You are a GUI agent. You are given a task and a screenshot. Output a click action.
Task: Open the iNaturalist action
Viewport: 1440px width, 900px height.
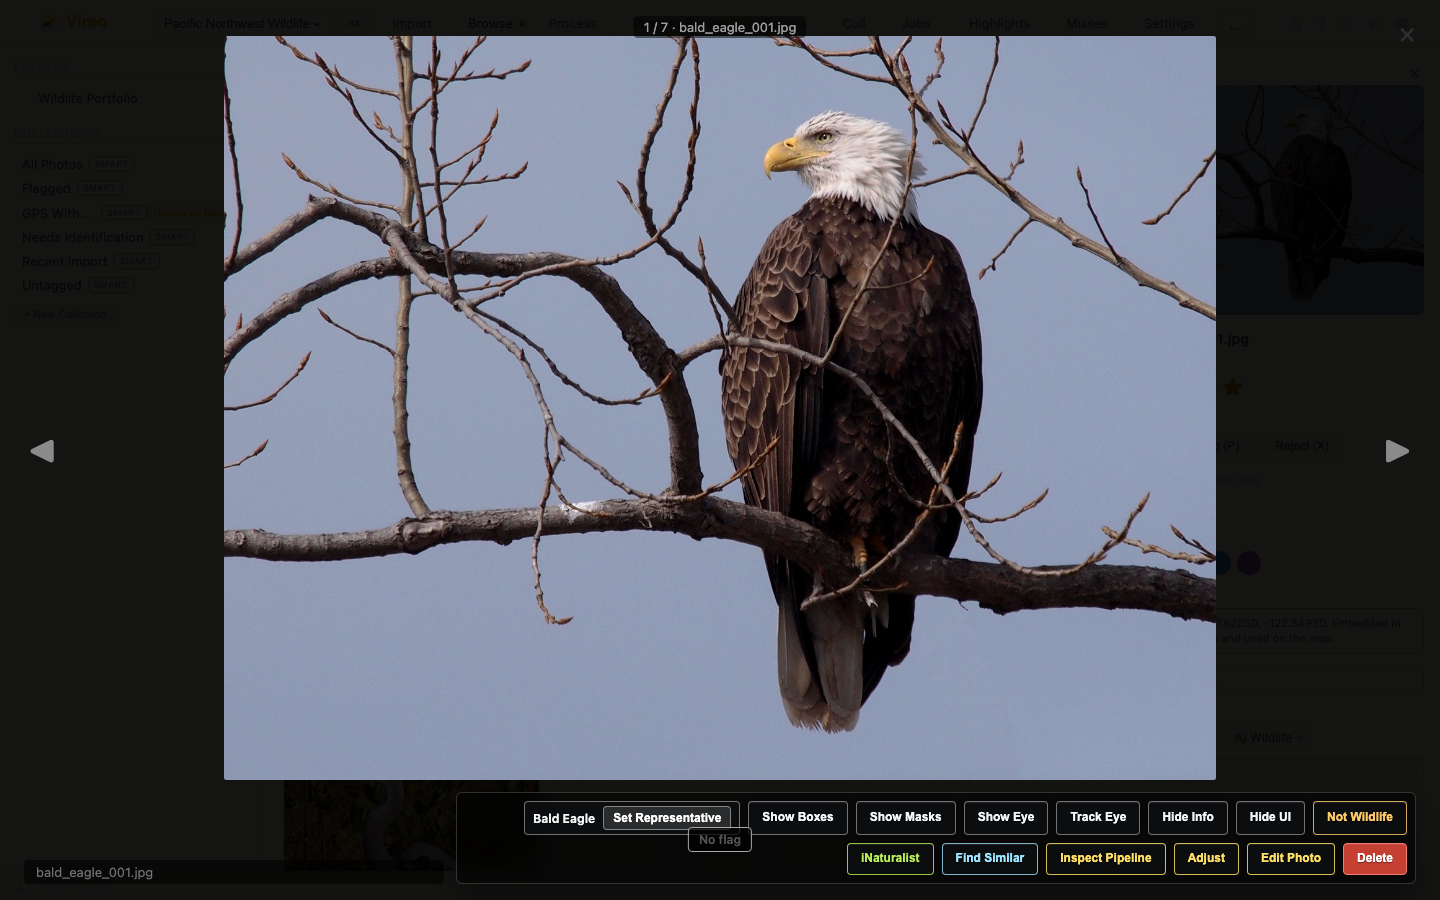890,858
